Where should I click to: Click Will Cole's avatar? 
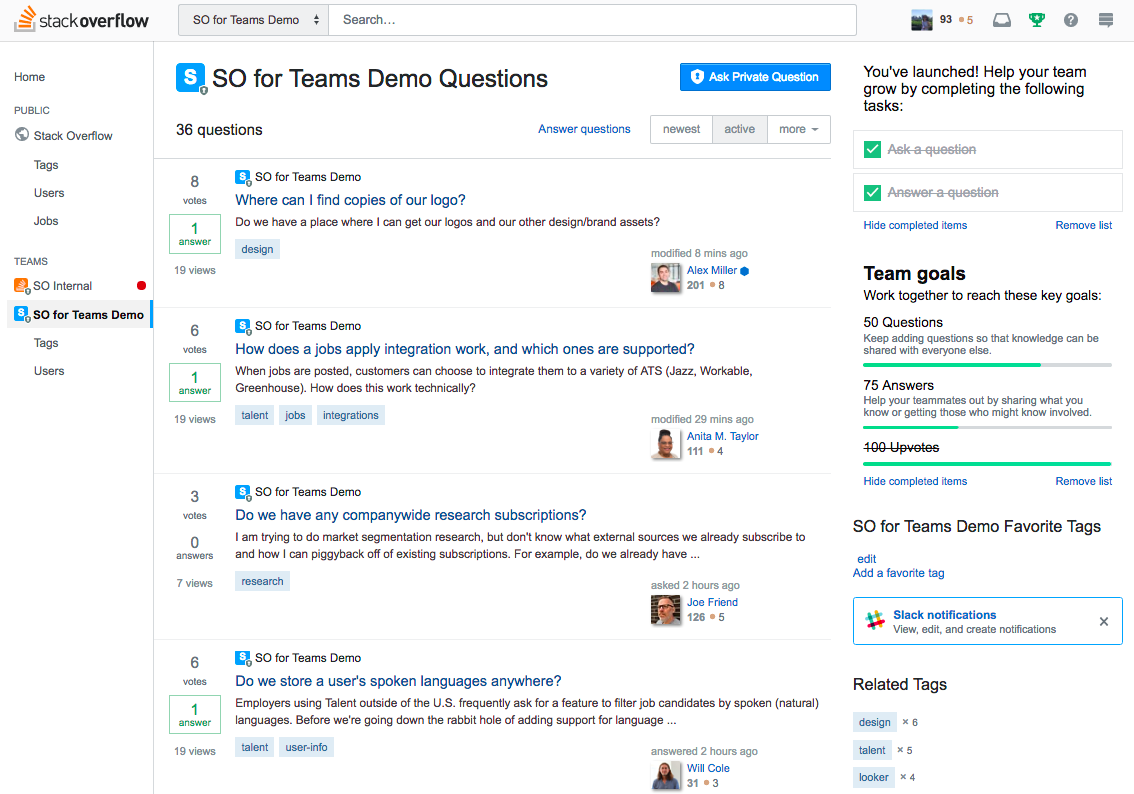(665, 775)
